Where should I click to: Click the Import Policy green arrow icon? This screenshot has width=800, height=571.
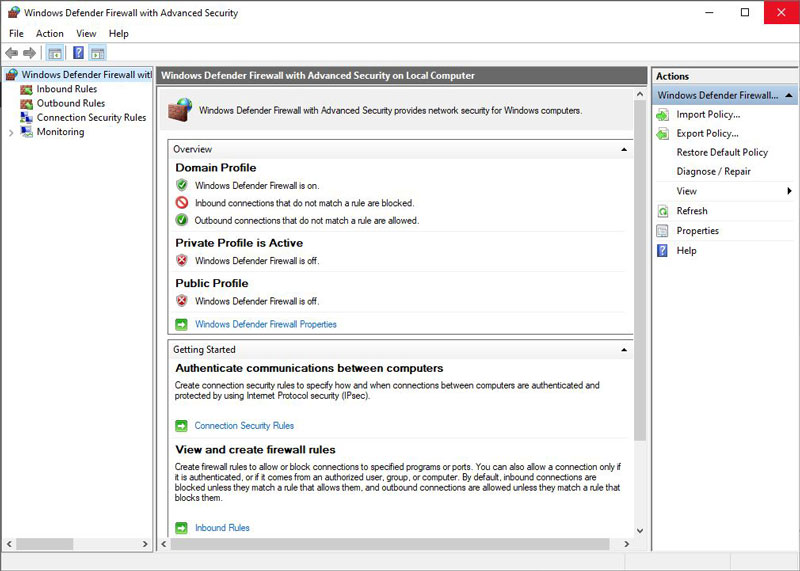pos(662,115)
